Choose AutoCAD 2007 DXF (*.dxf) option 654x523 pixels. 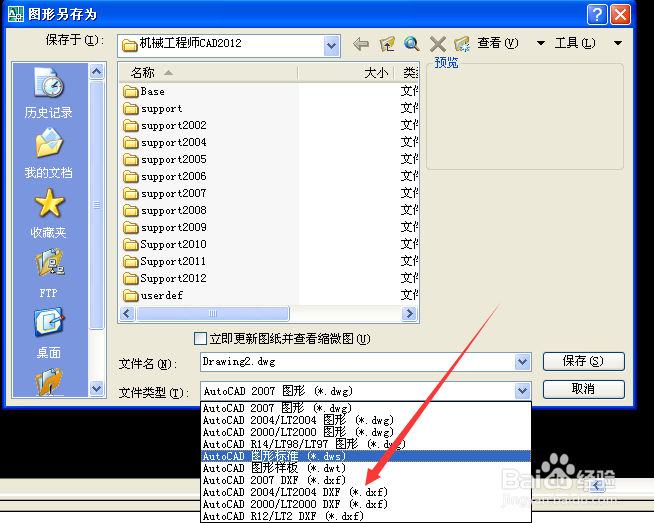(366, 480)
